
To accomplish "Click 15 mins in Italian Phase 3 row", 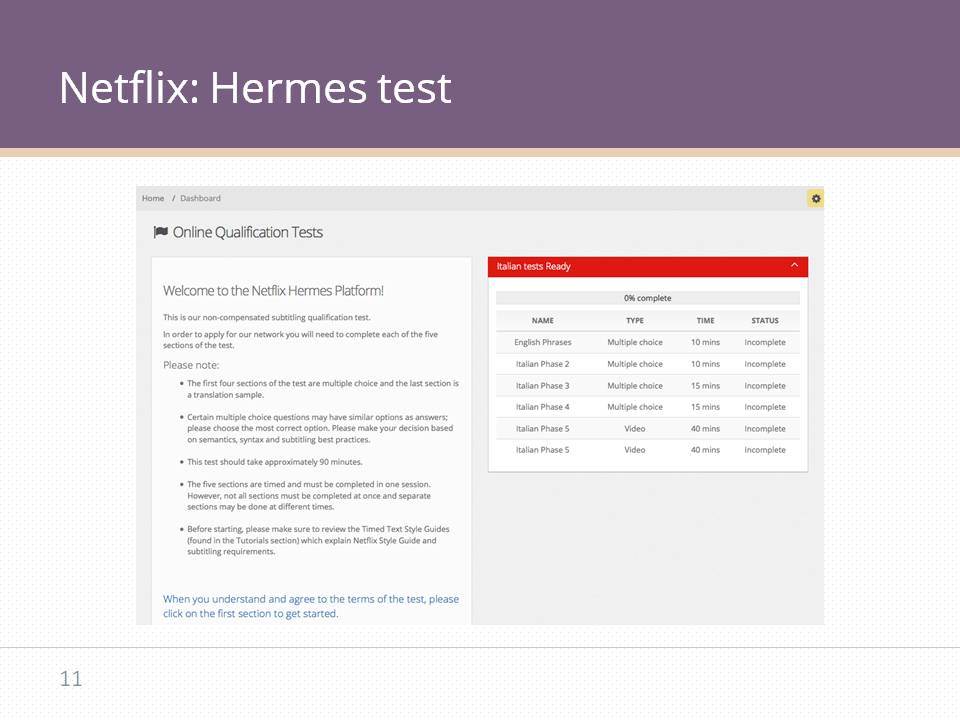I will pyautogui.click(x=705, y=386).
